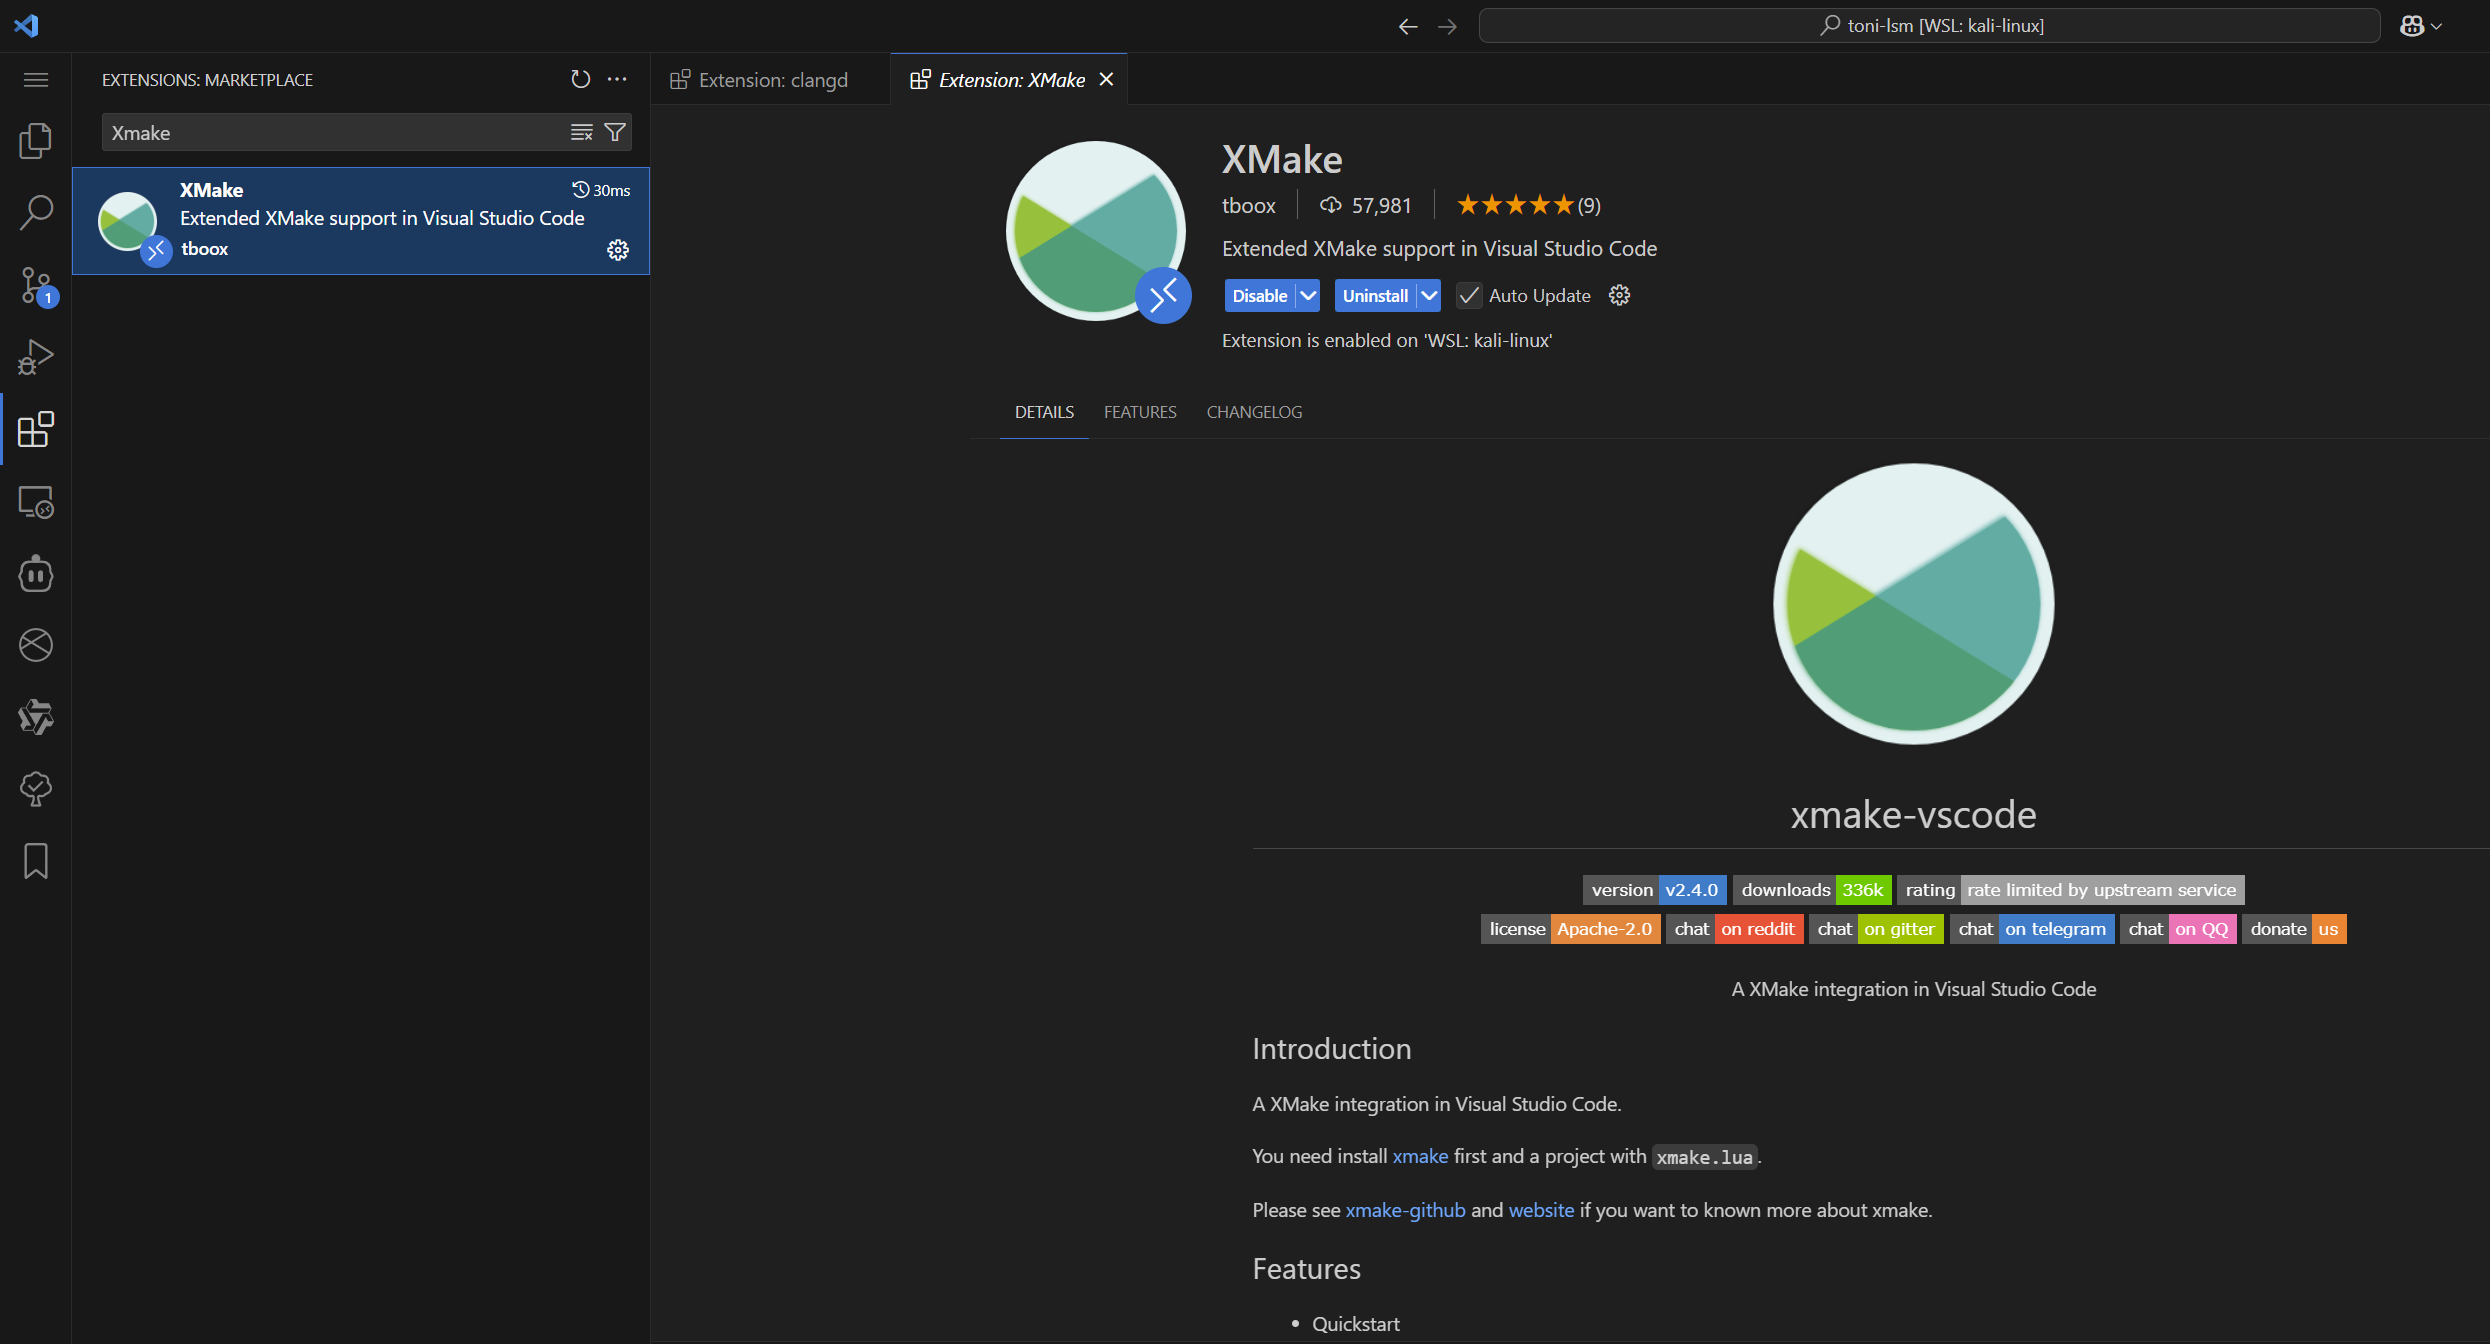Image resolution: width=2490 pixels, height=1344 pixels.
Task: Open the gear next to Auto Update
Action: [1619, 295]
